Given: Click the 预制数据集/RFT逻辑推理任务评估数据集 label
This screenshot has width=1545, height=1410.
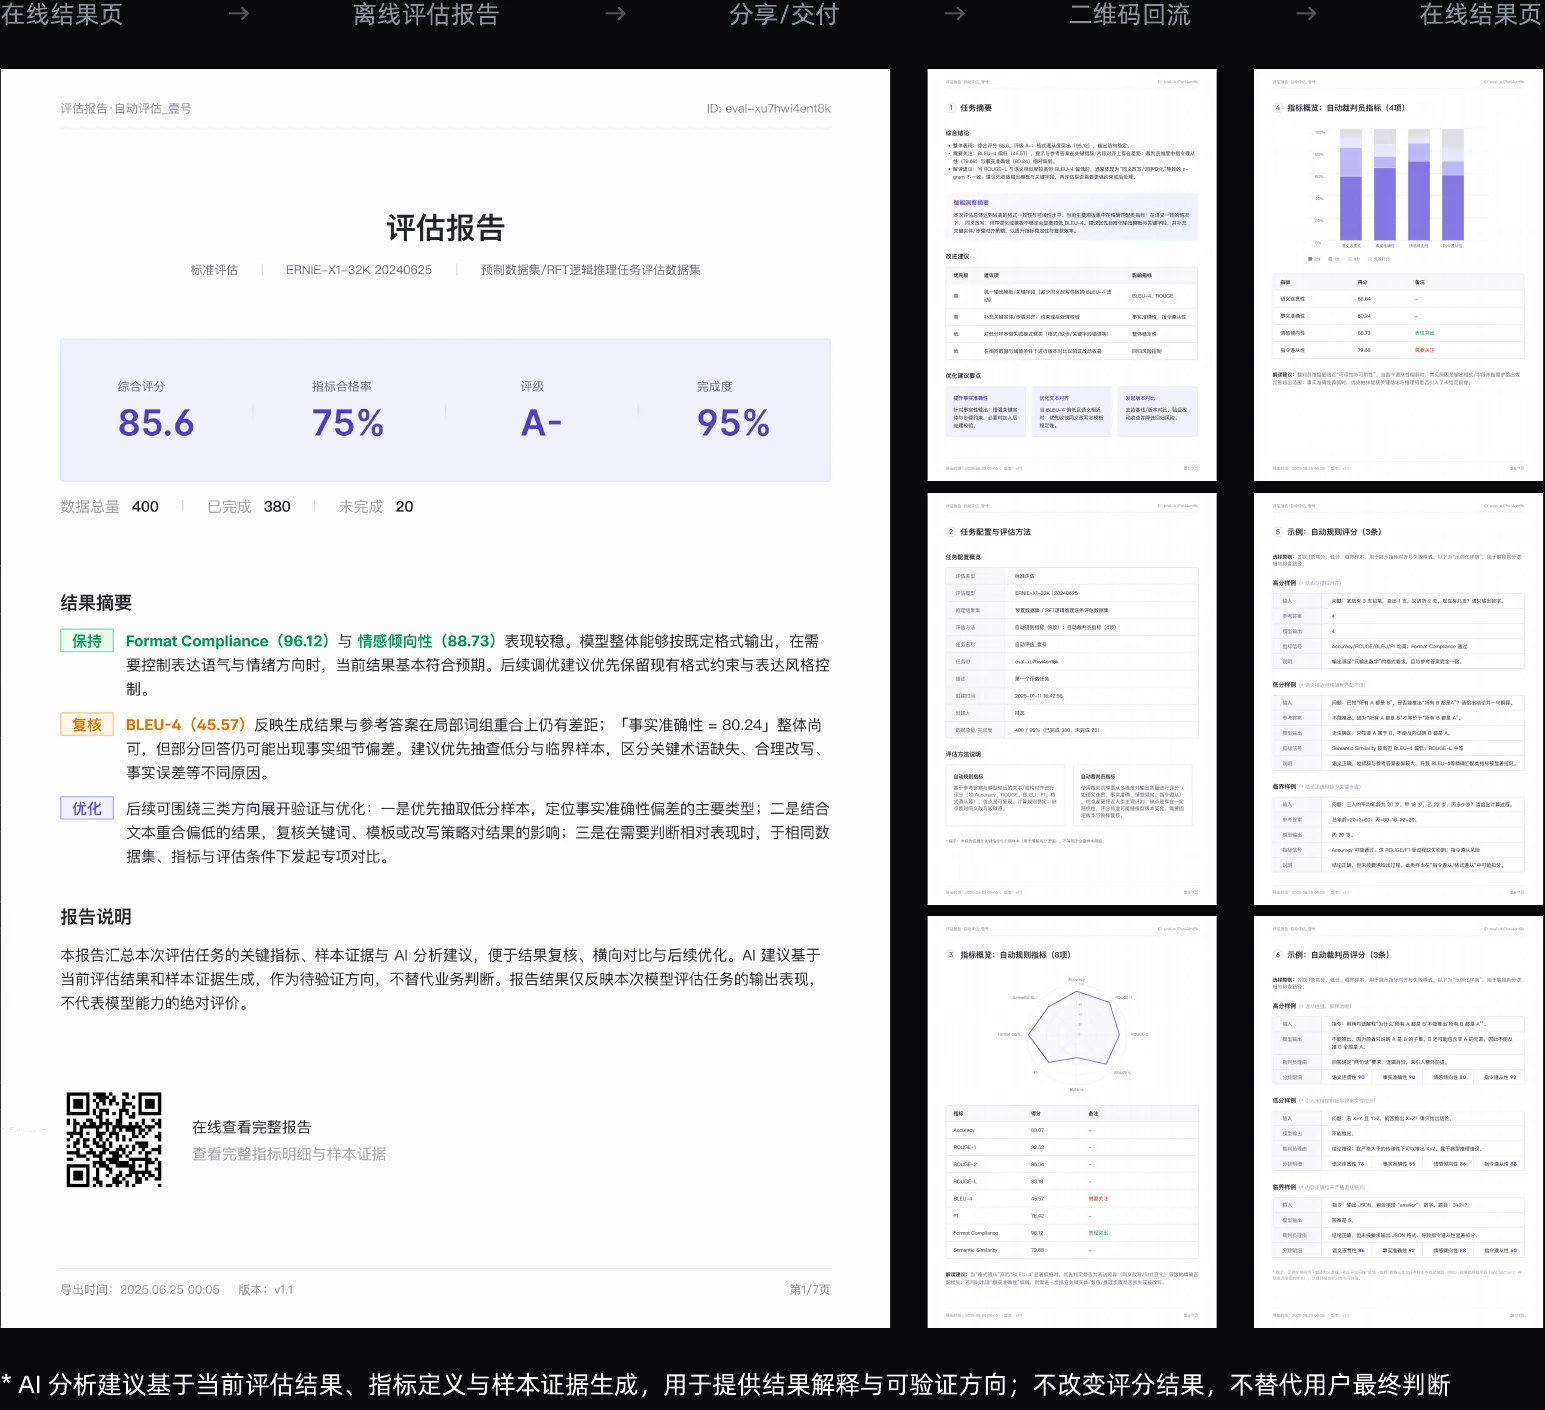Looking at the screenshot, I should point(591,270).
